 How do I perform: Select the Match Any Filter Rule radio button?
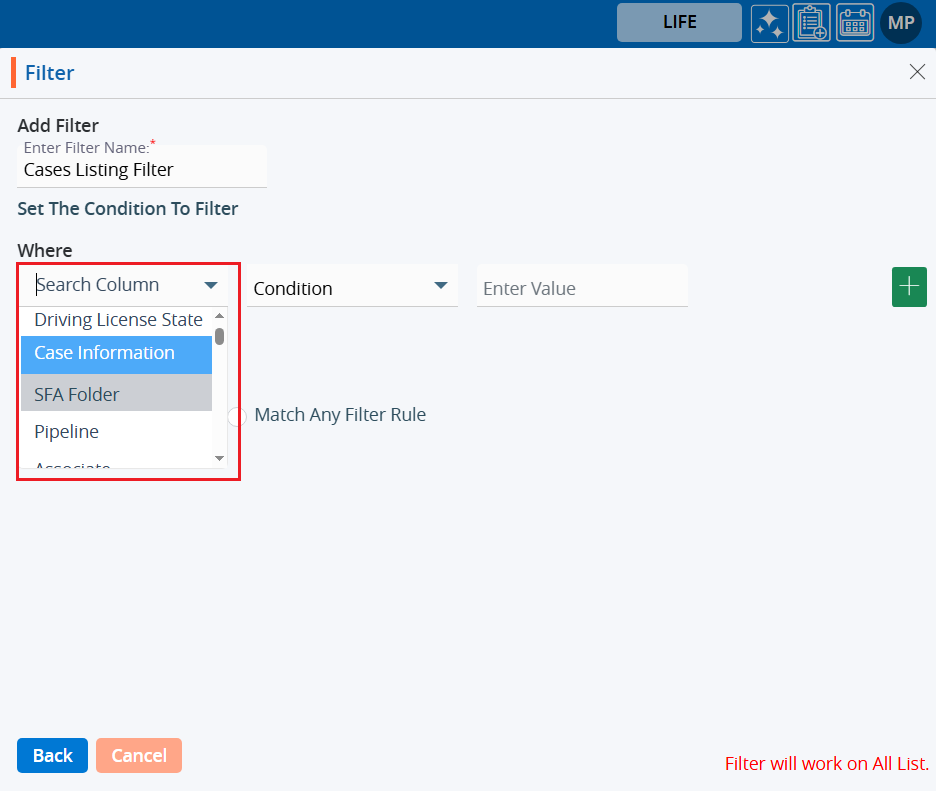pyautogui.click(x=237, y=416)
